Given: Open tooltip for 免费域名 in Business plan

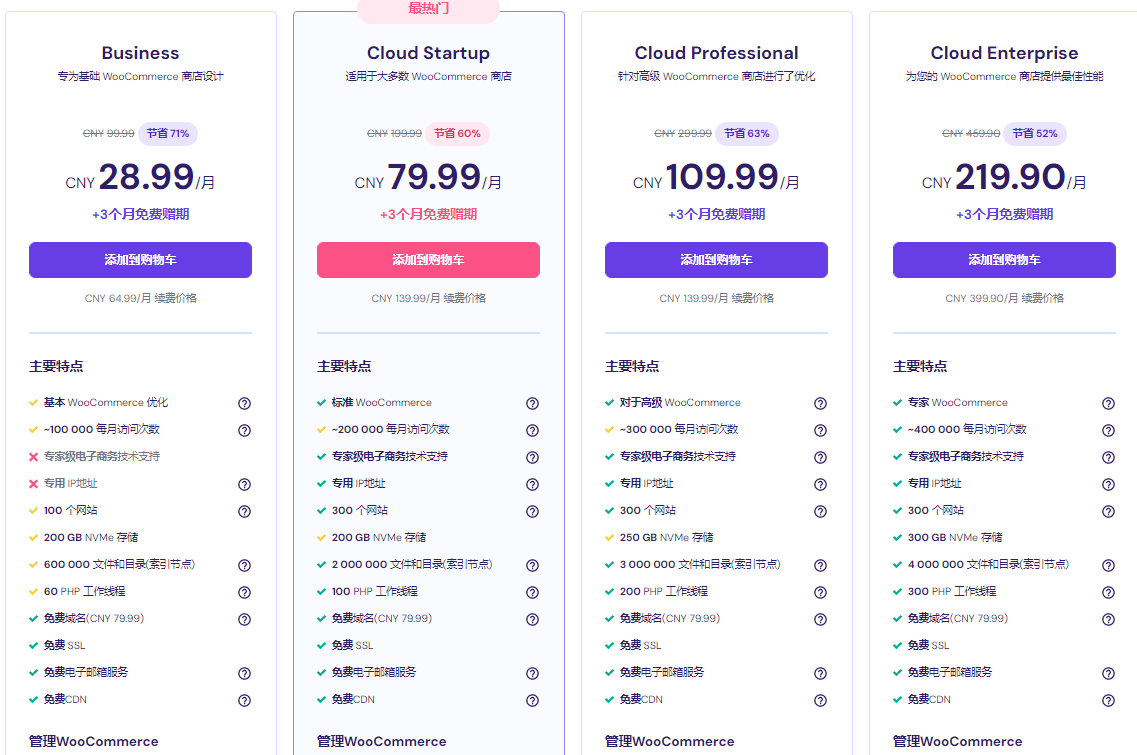Looking at the screenshot, I should coord(244,619).
